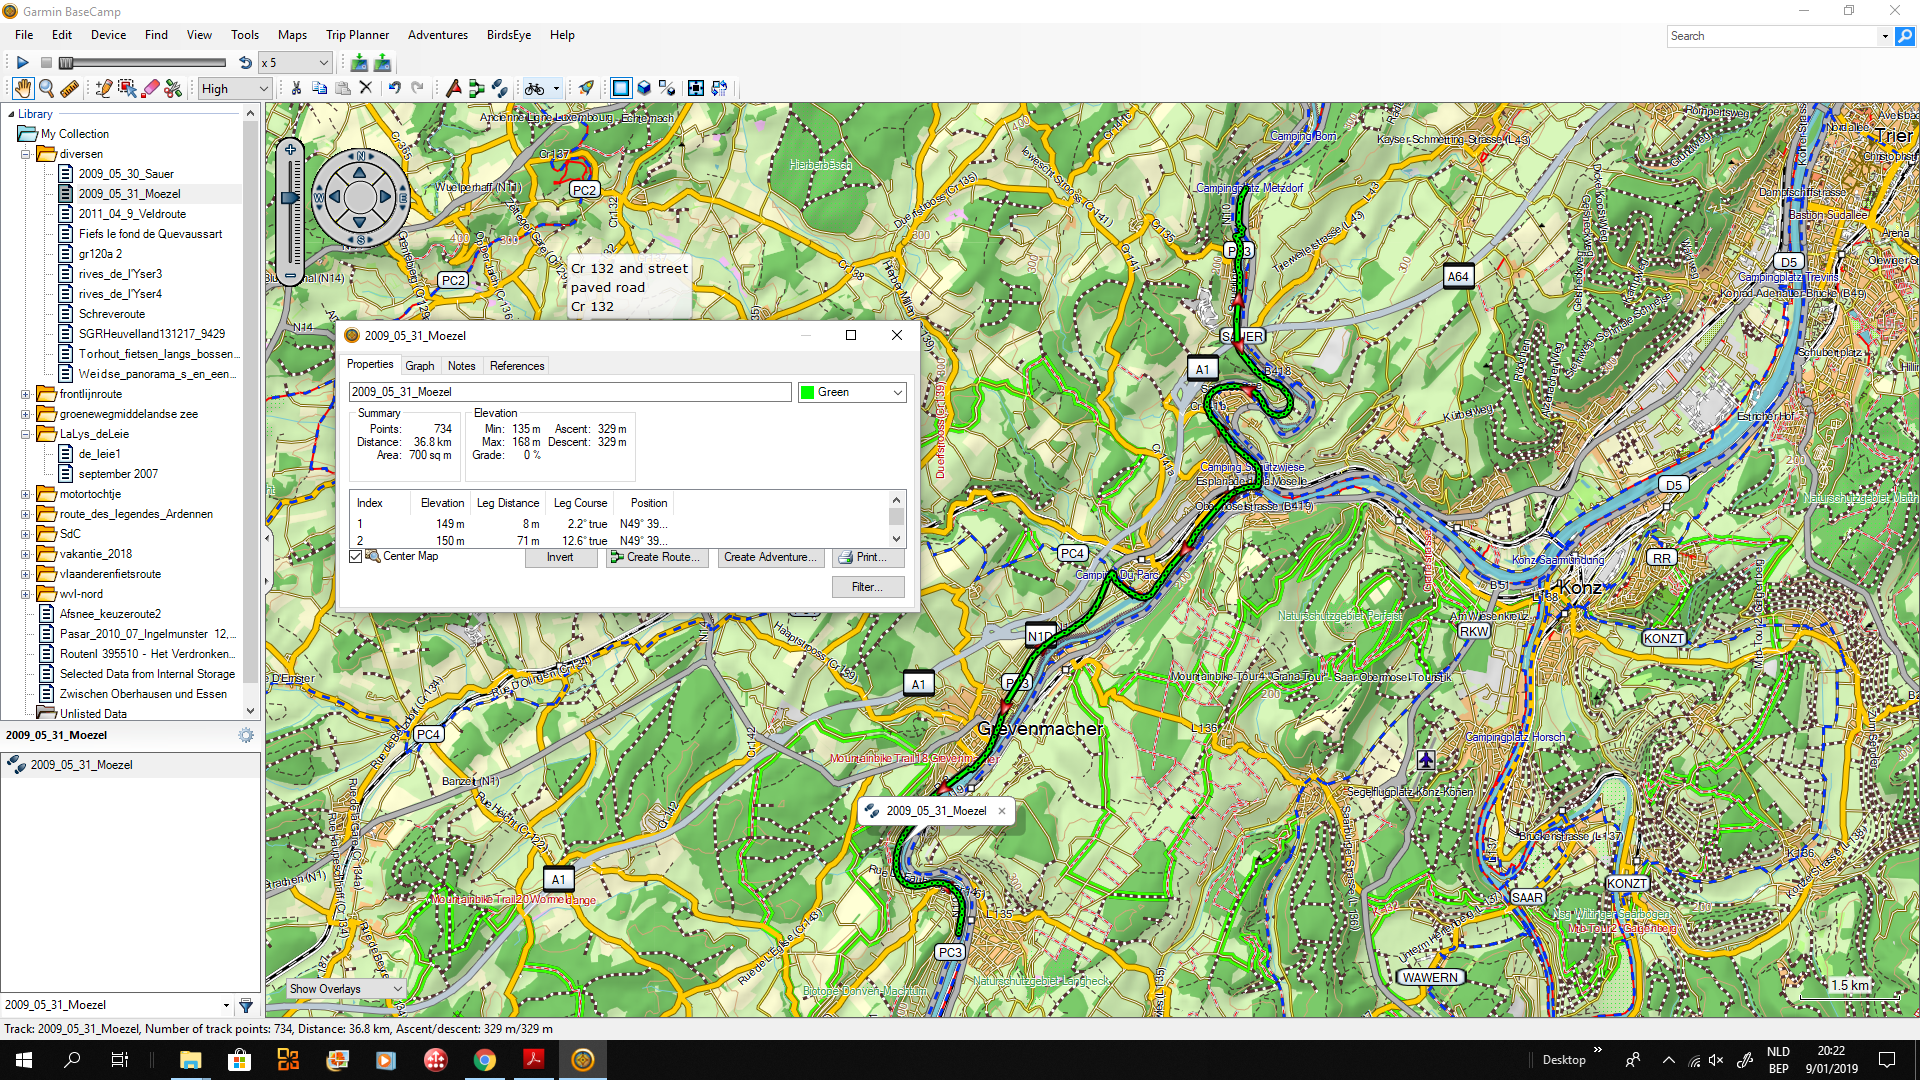This screenshot has height=1080, width=1920.
Task: Open the activity profile dropdown arrow
Action: (556, 88)
